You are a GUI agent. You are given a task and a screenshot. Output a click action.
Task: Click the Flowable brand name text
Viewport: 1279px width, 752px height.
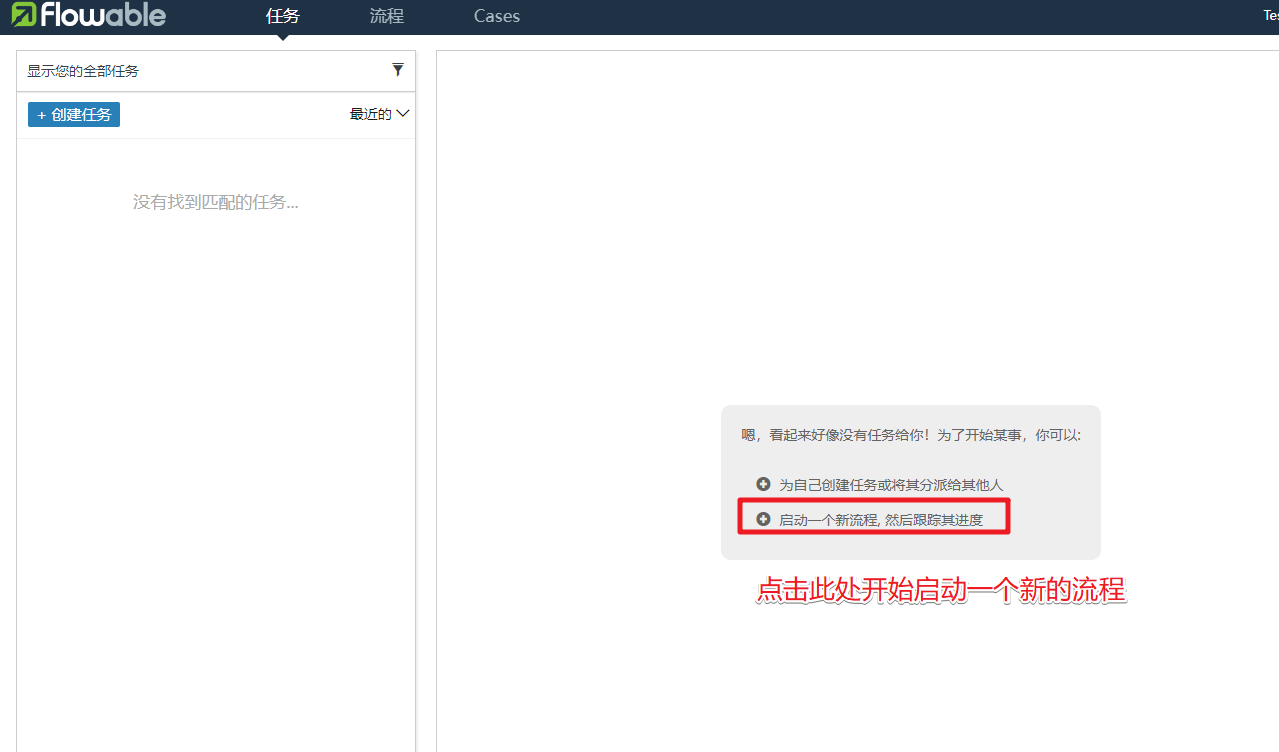tap(103, 15)
